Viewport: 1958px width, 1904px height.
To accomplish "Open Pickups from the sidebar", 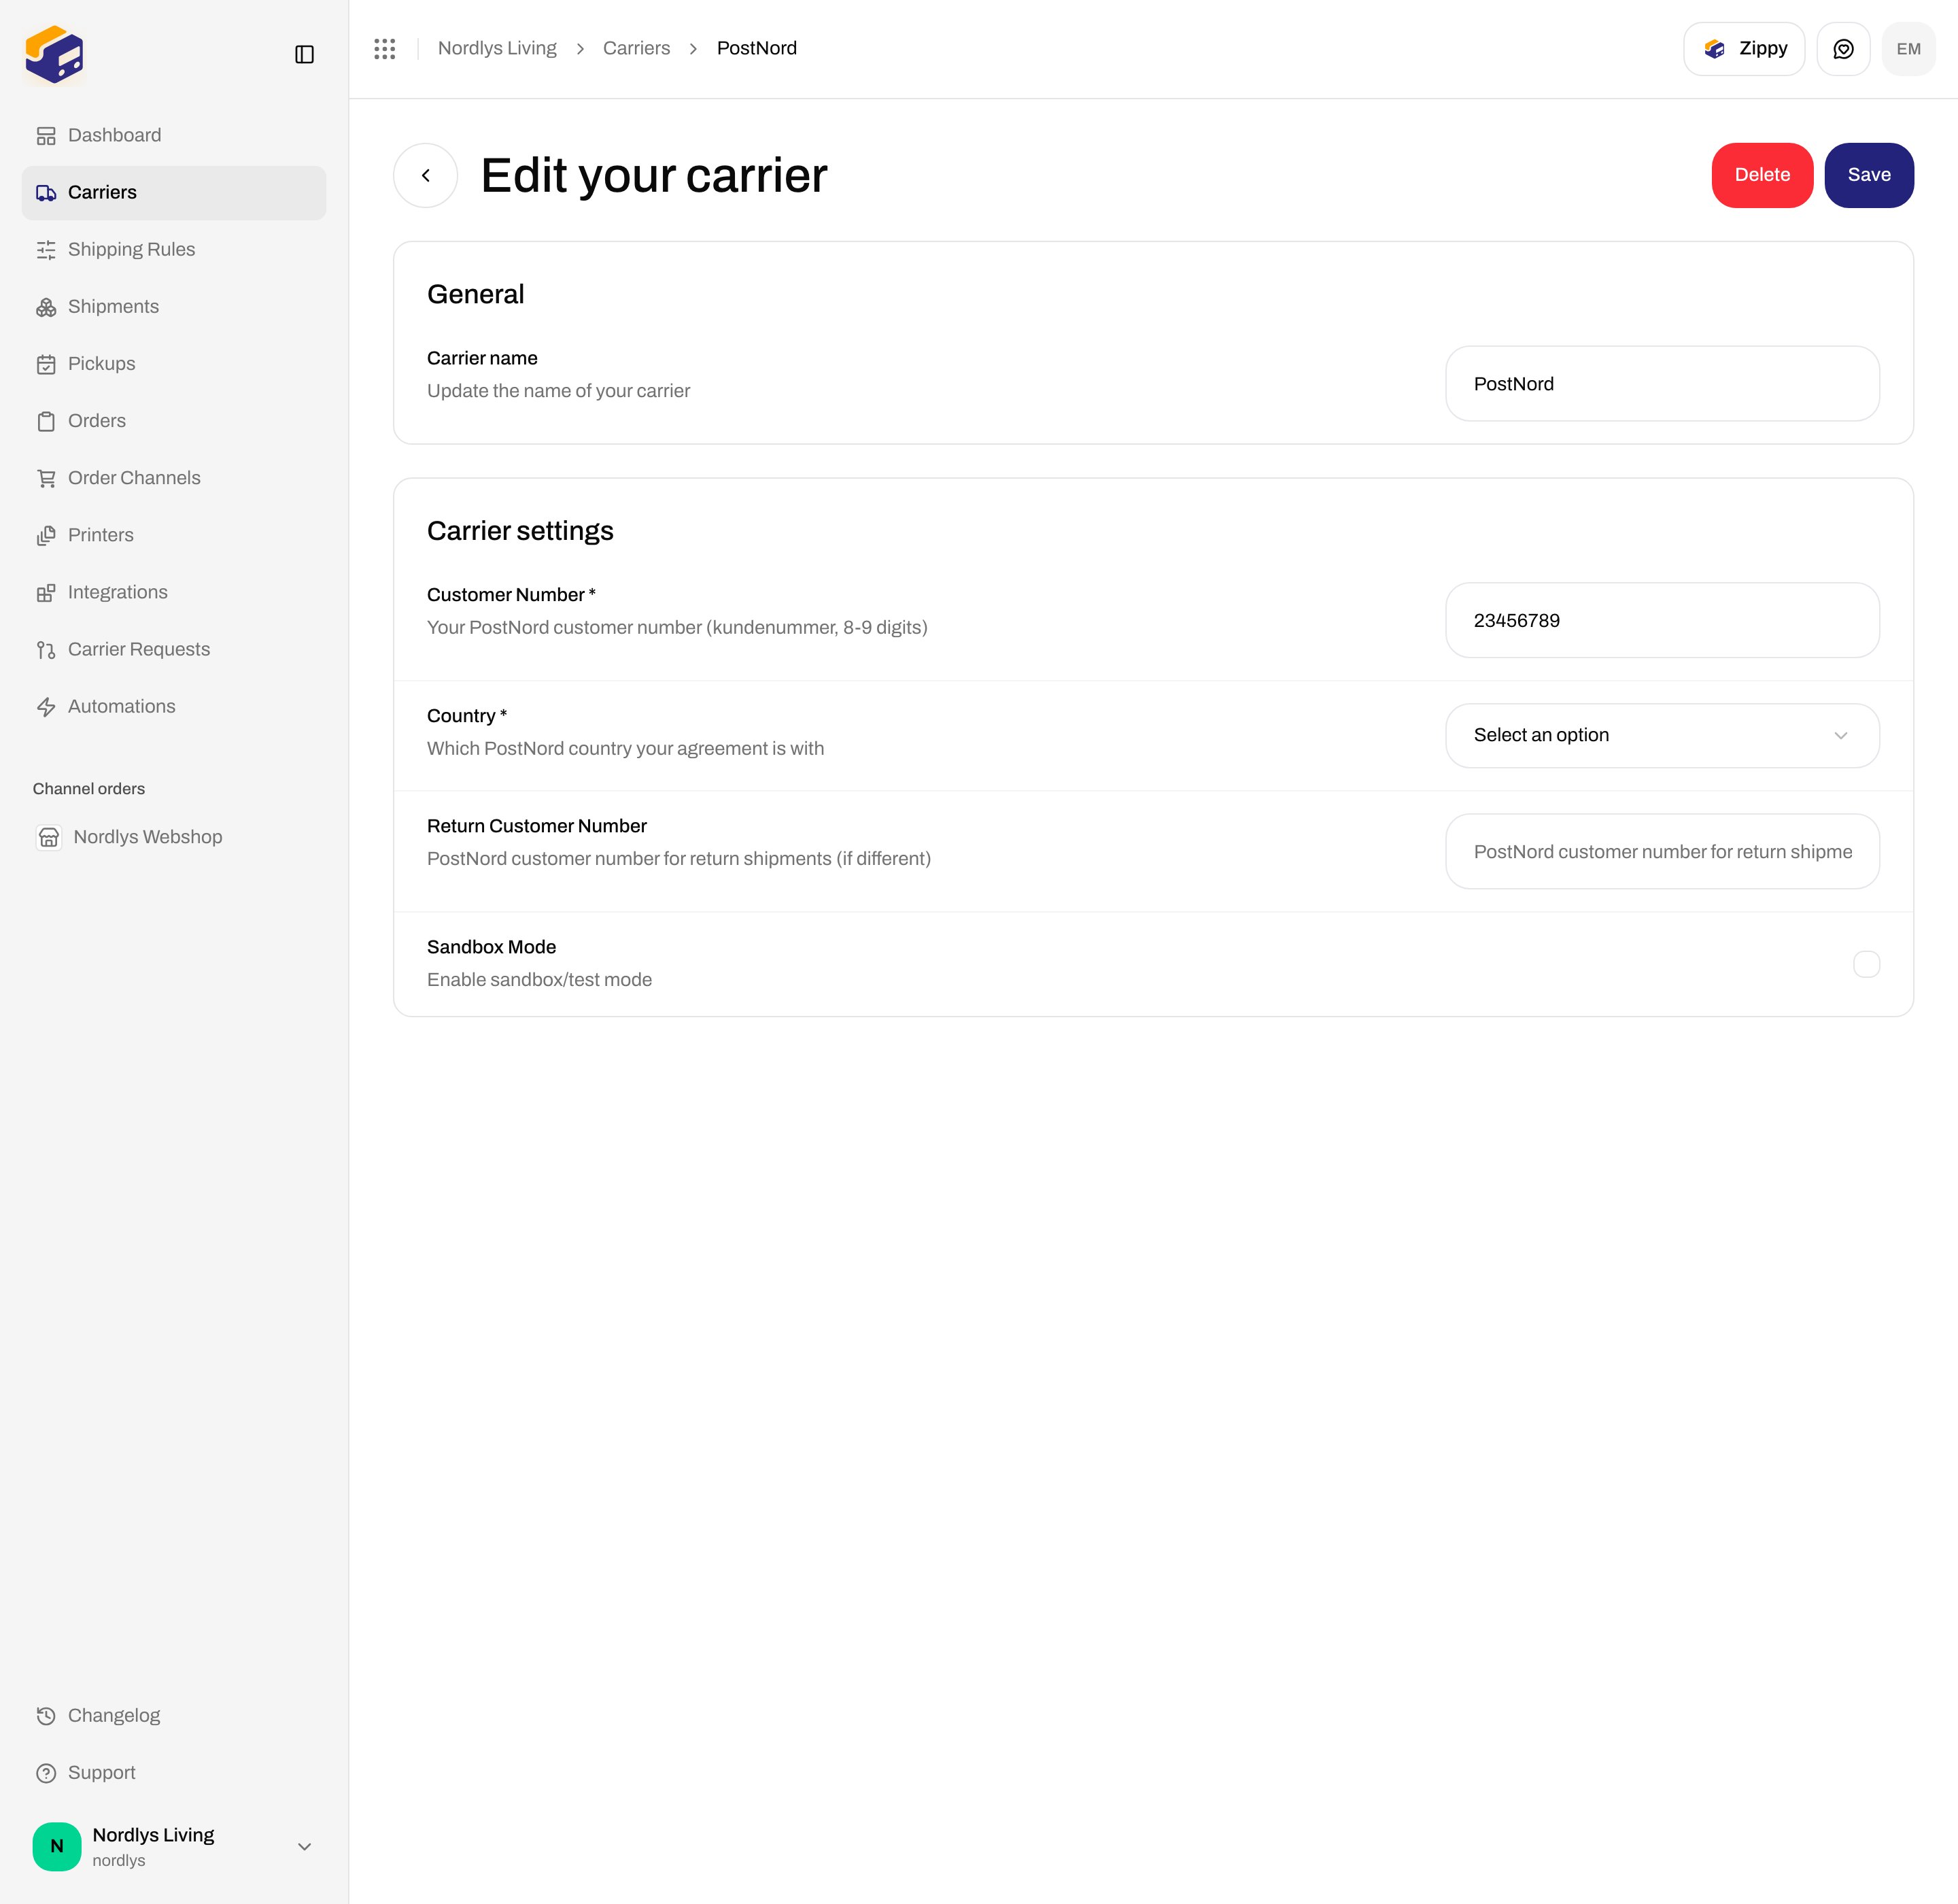I will pyautogui.click(x=174, y=363).
